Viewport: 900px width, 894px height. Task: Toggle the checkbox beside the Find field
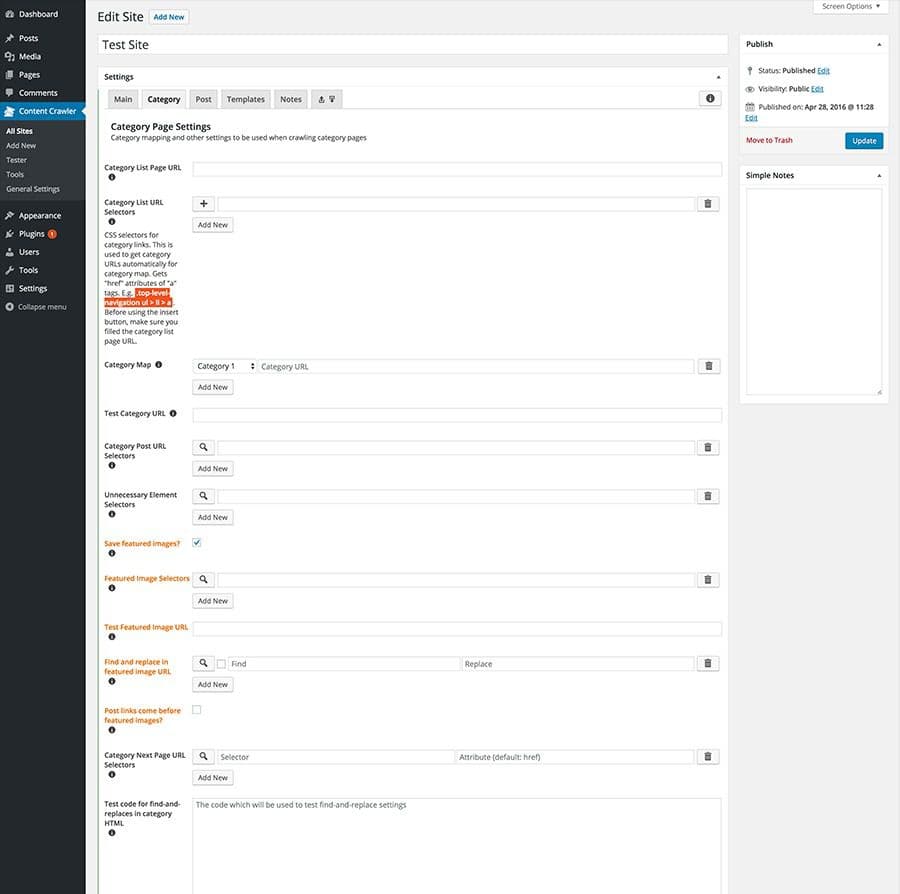click(221, 664)
